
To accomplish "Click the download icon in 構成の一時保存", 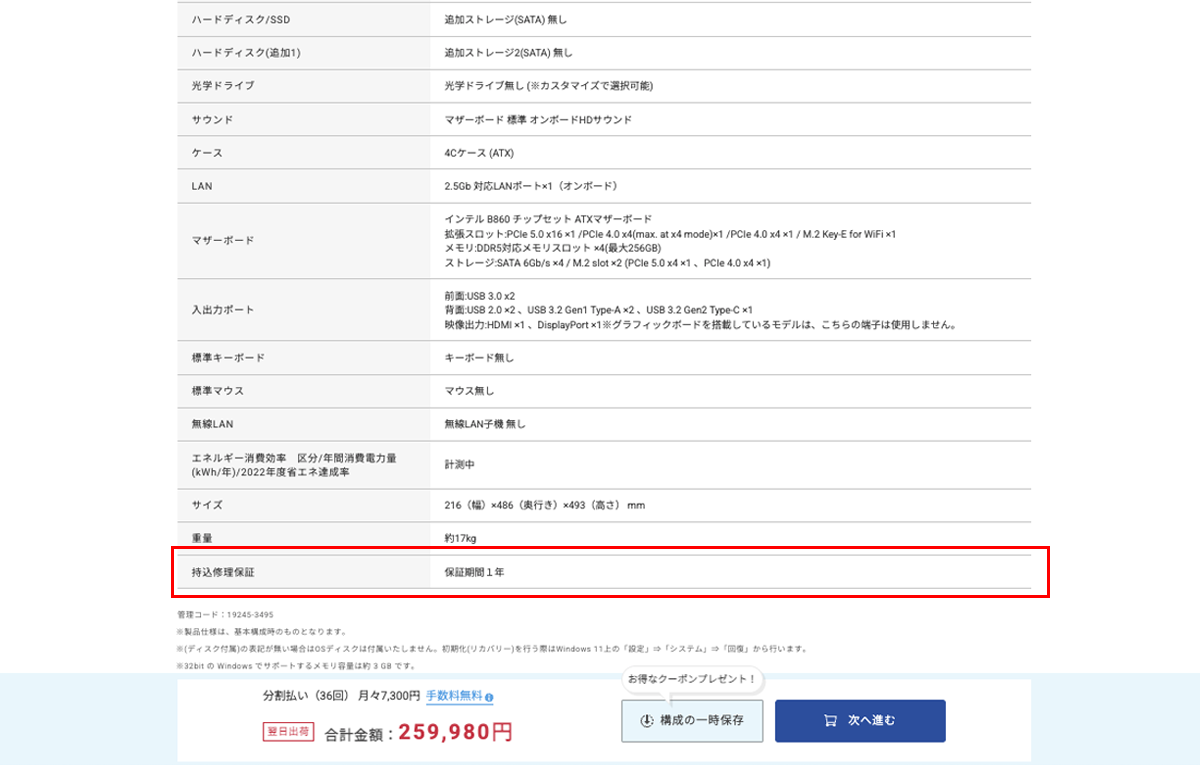I will point(647,720).
